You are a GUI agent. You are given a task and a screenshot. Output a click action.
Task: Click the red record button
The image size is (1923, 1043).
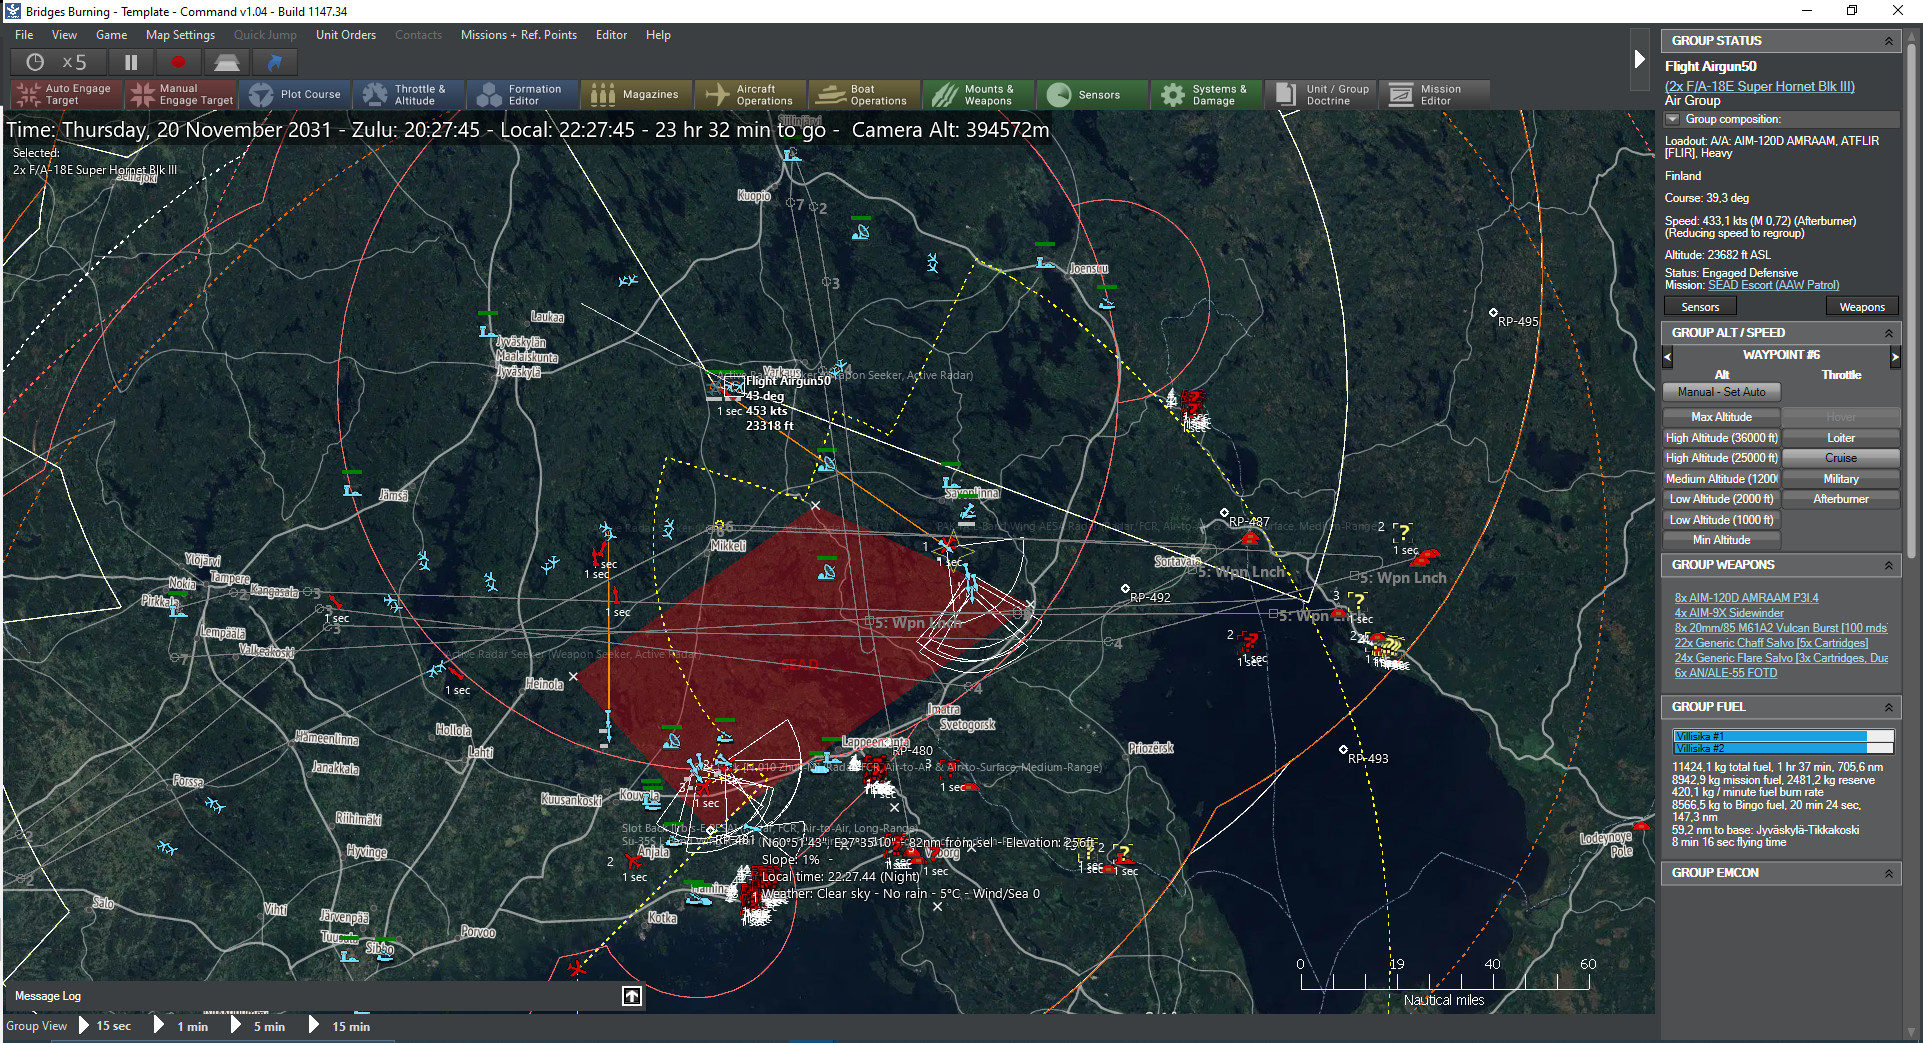178,62
